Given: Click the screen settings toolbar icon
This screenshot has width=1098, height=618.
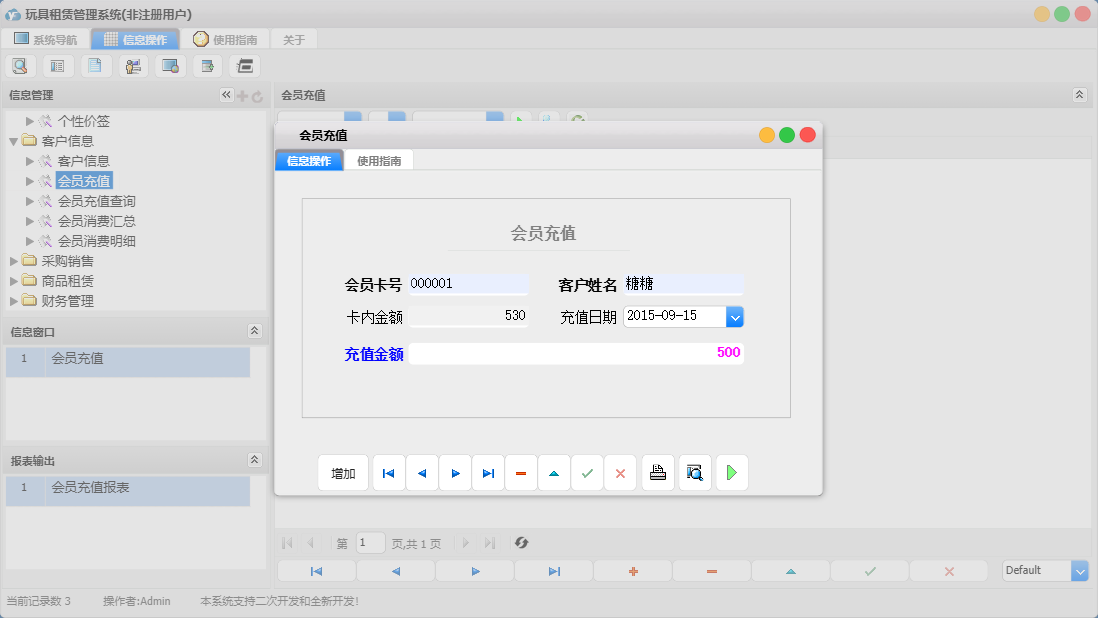Looking at the screenshot, I should tap(169, 65).
